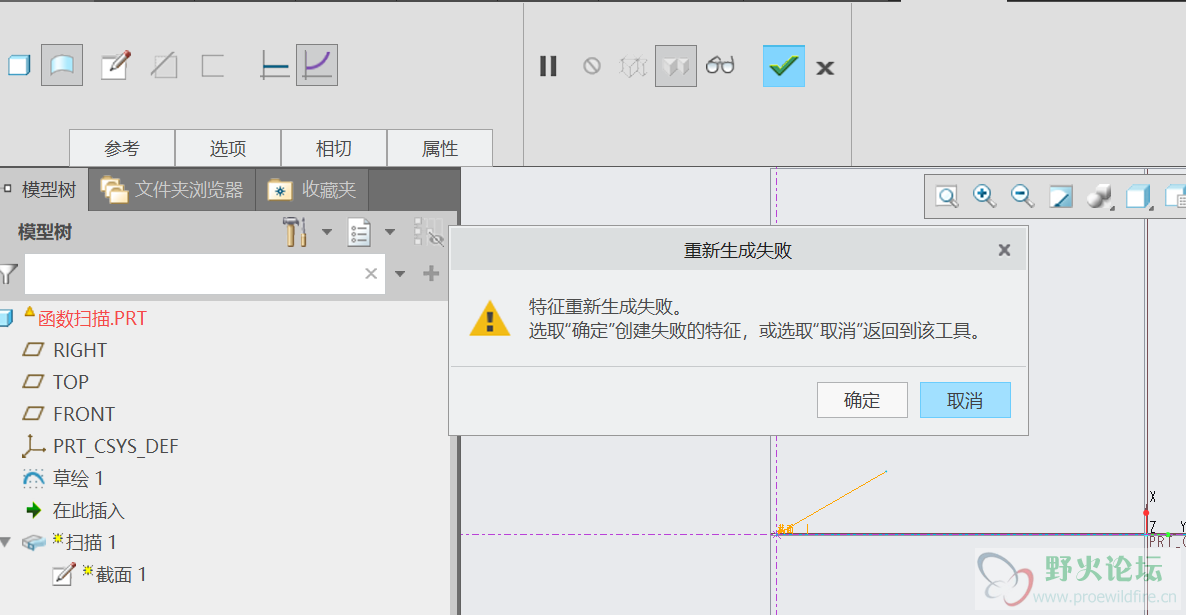Screen dimensions: 1186x615
Task: Select the sweep as solid icon
Action: pos(19,66)
